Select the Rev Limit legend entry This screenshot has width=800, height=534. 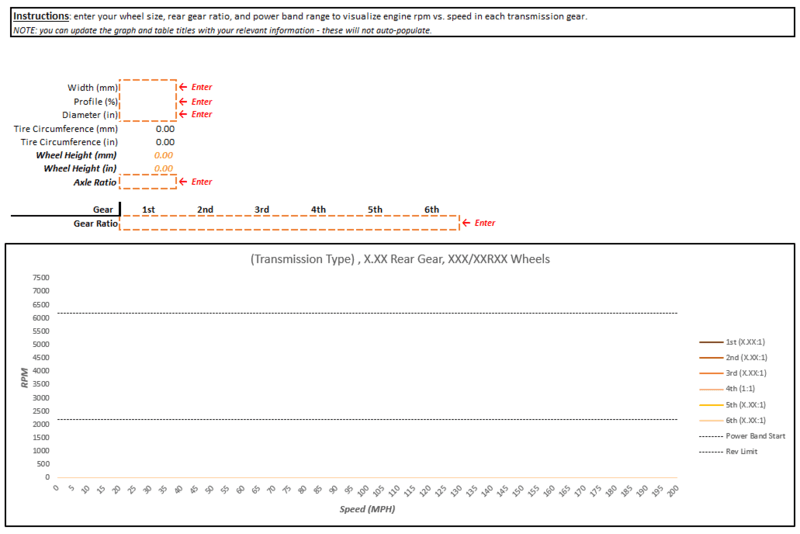(x=741, y=451)
